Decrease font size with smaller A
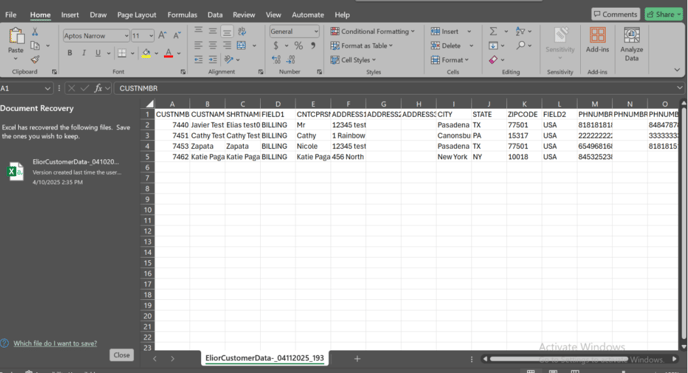688x373 pixels. tap(177, 36)
